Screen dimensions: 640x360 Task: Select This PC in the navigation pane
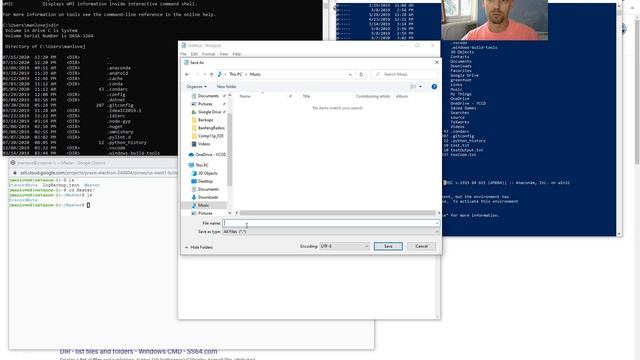[202, 165]
